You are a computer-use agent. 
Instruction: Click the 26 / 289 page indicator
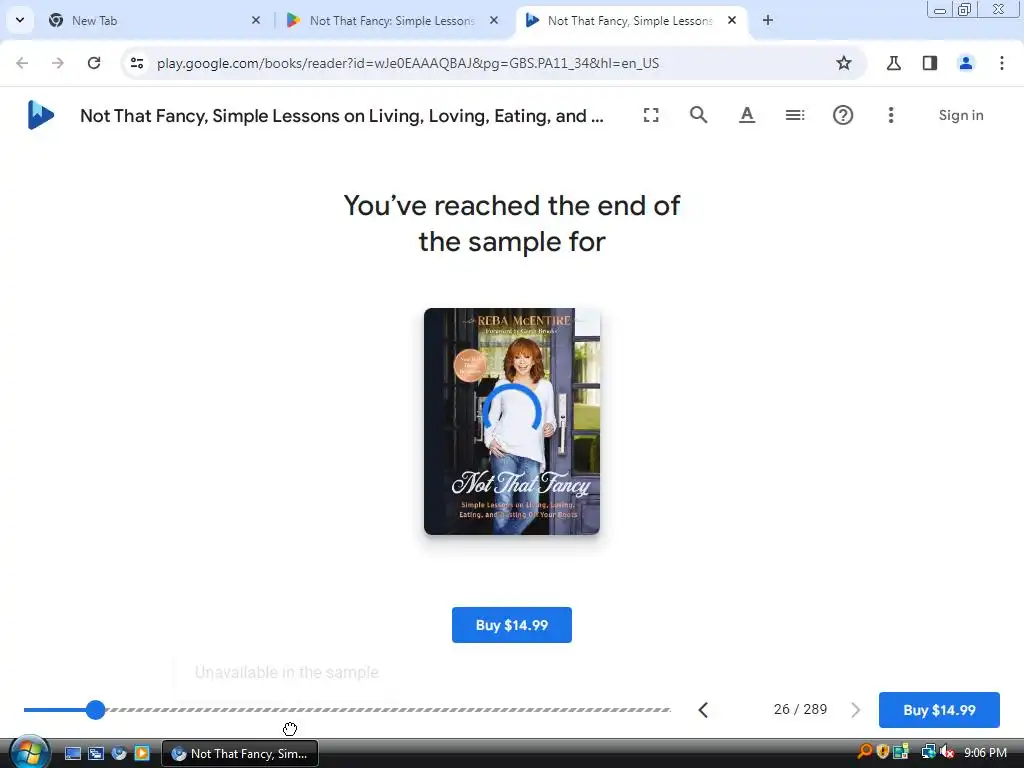tap(800, 709)
